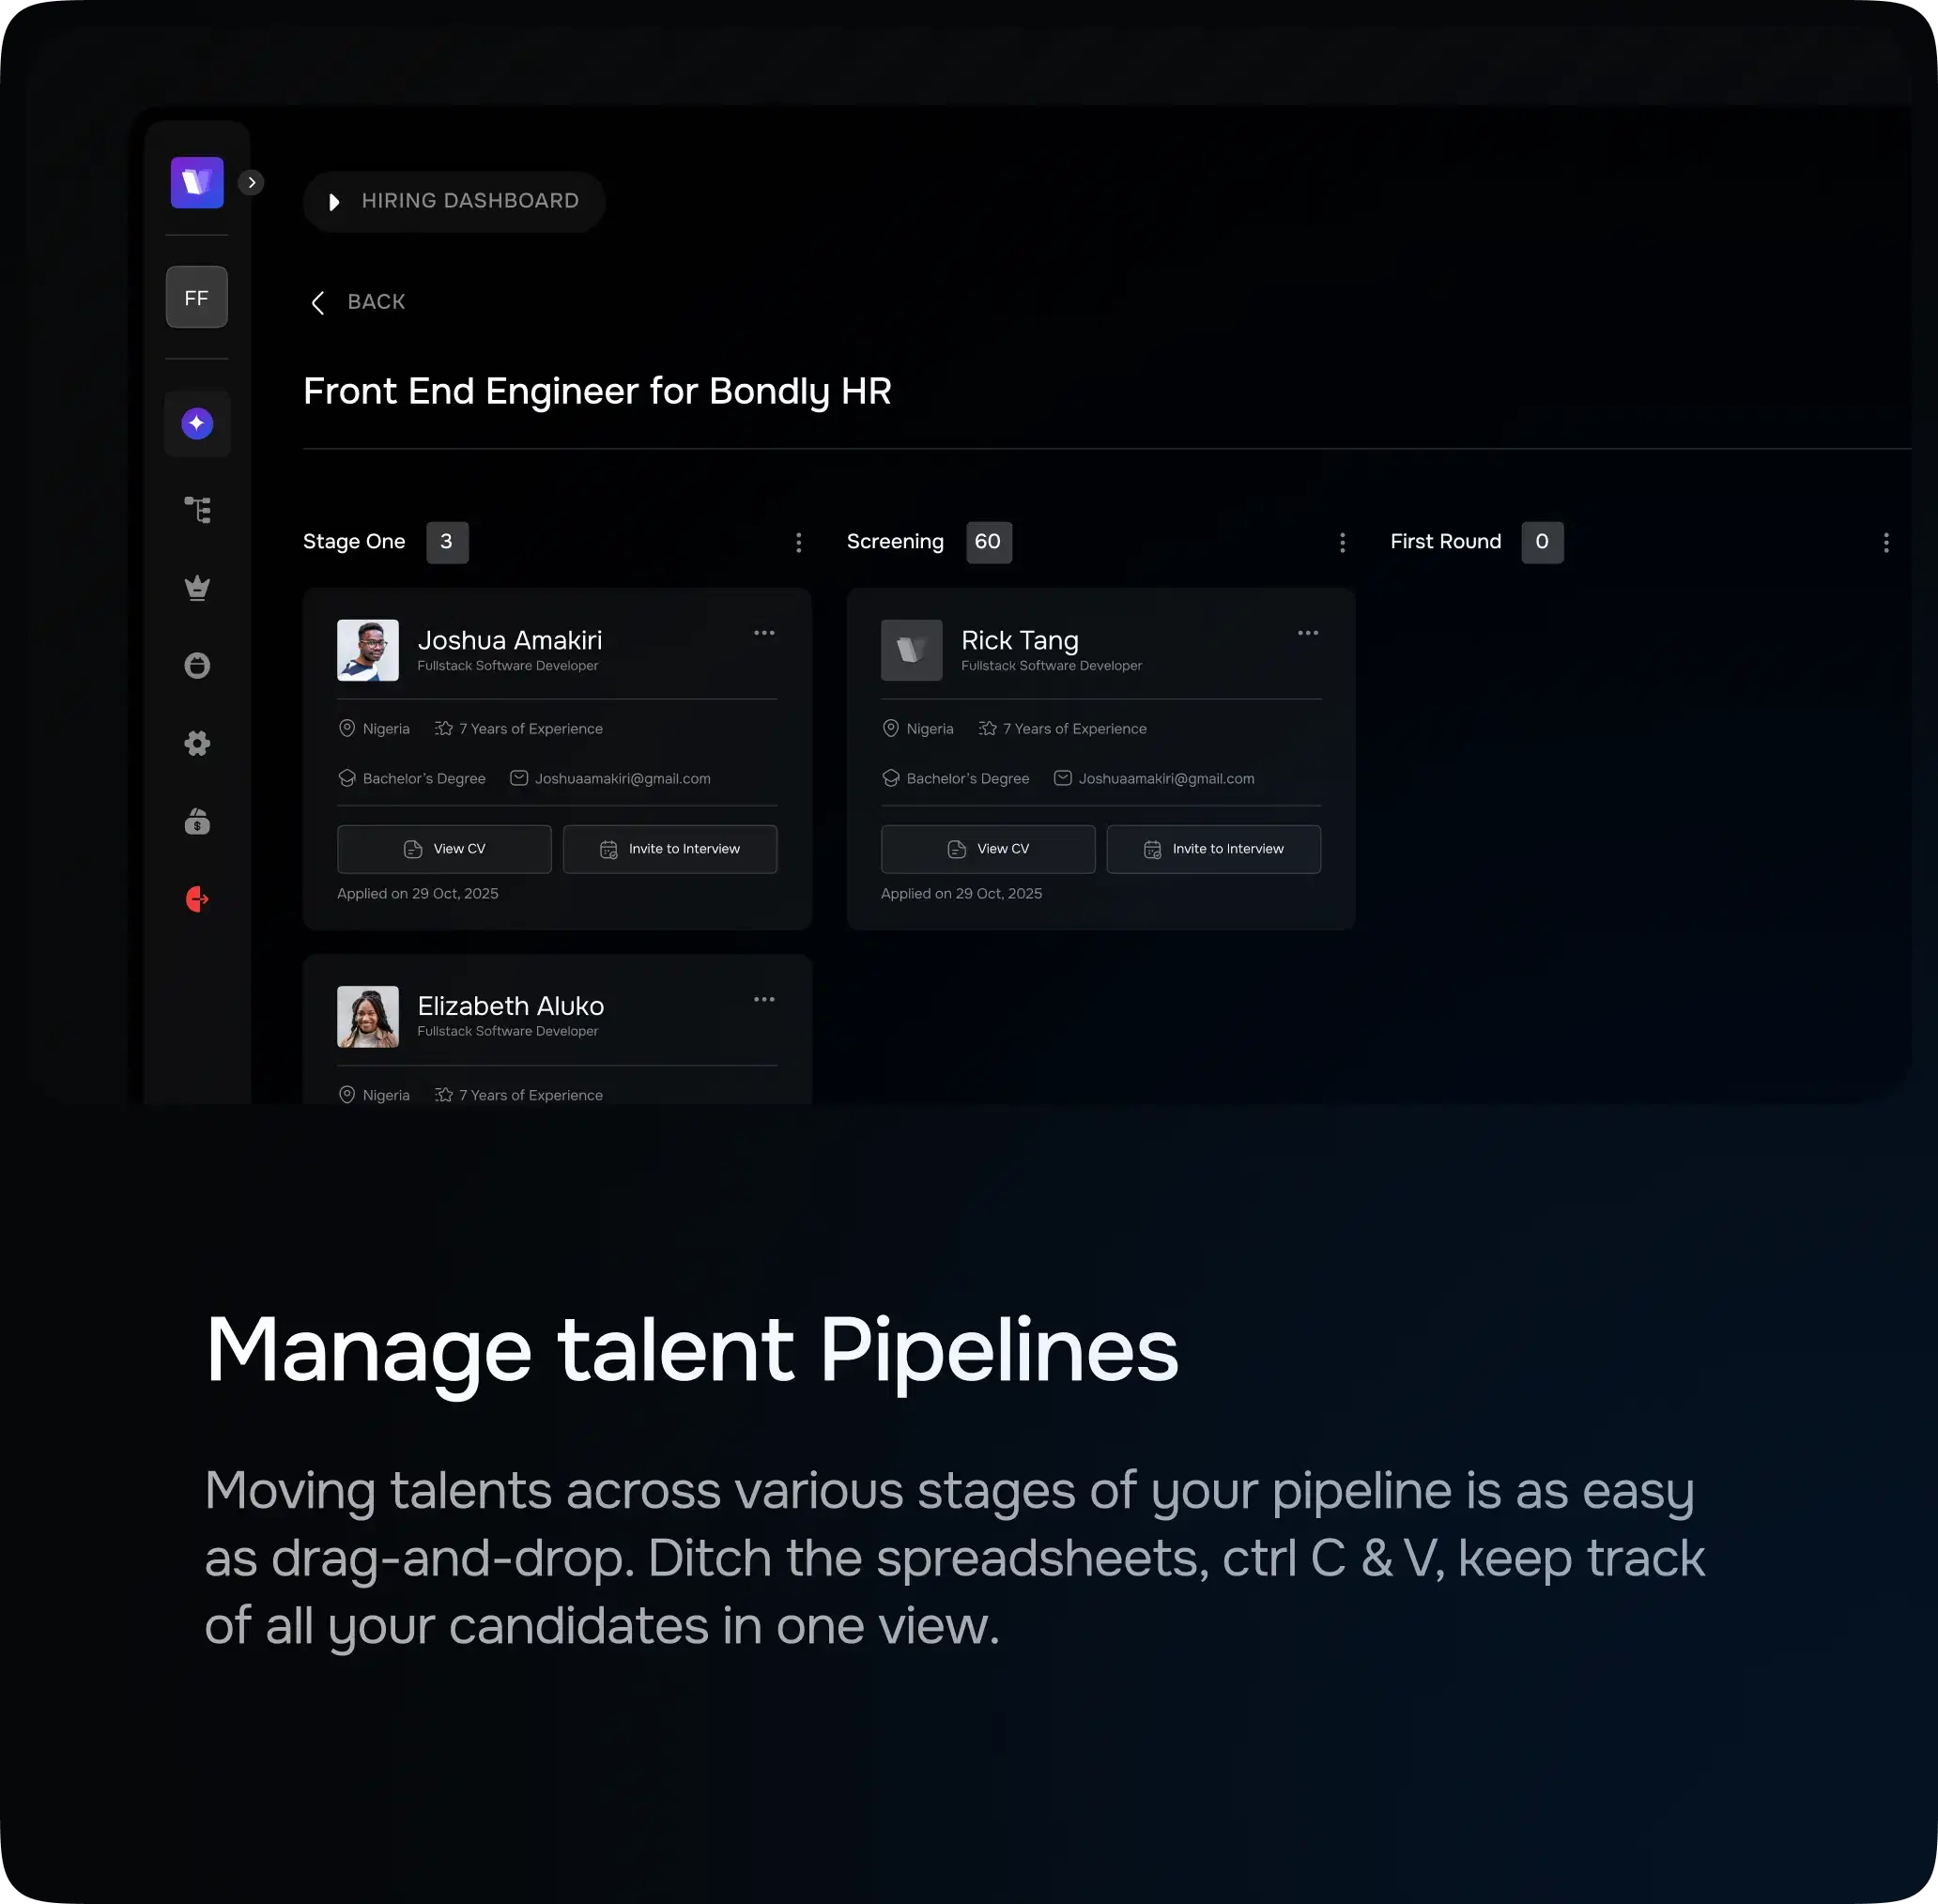The width and height of the screenshot is (1938, 1904).
Task: Open the calendar icon below the crown
Action: click(196, 665)
